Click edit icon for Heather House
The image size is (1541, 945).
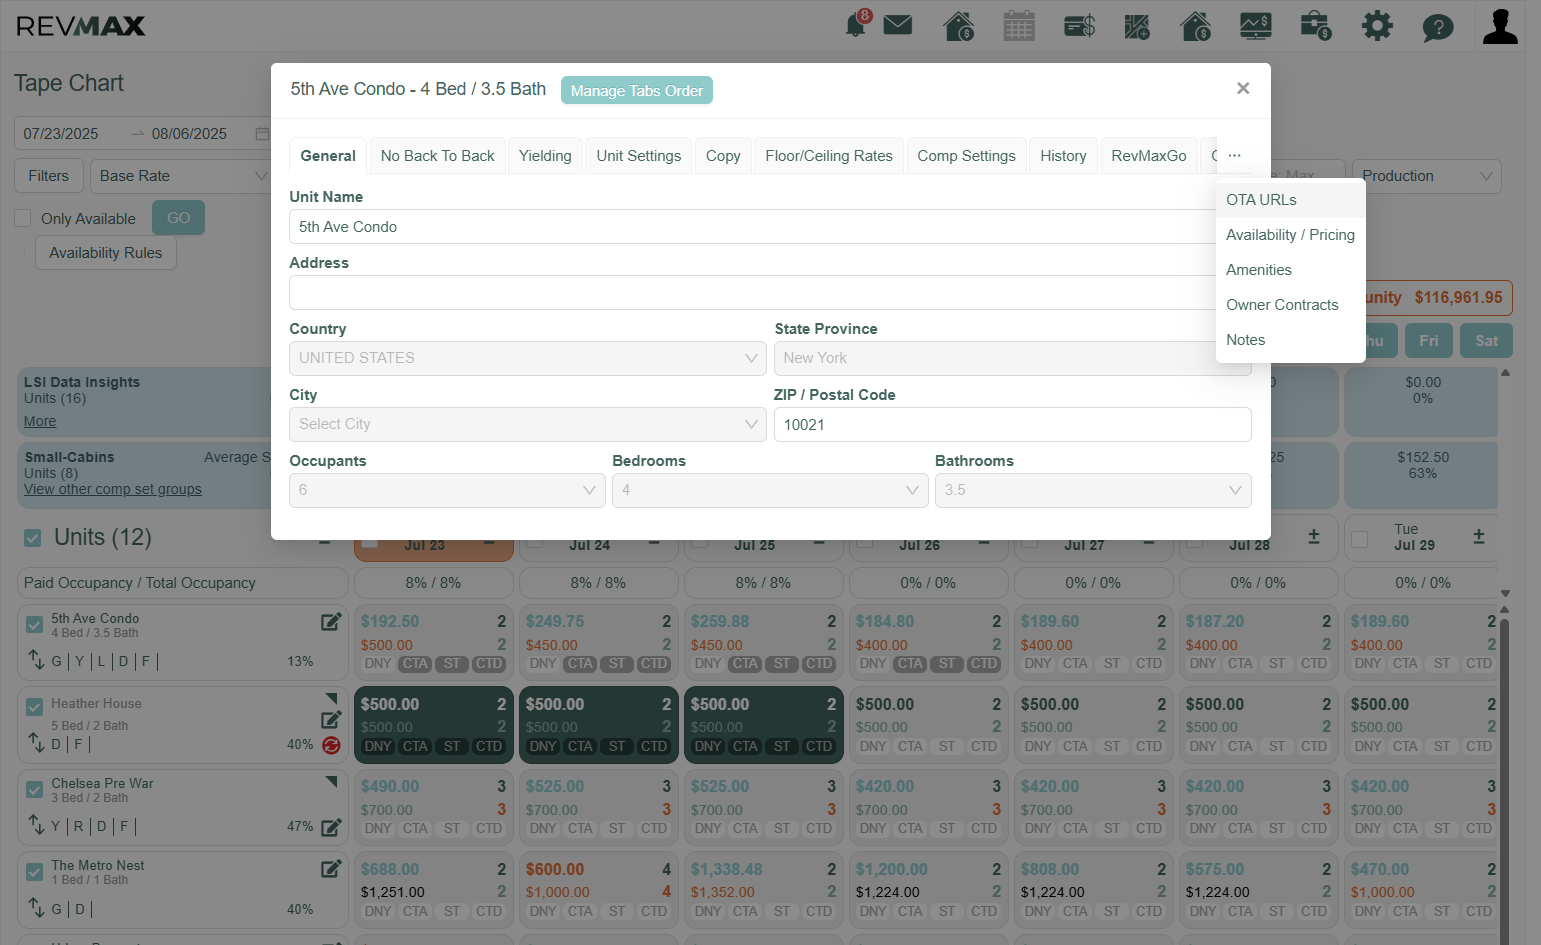pos(331,719)
